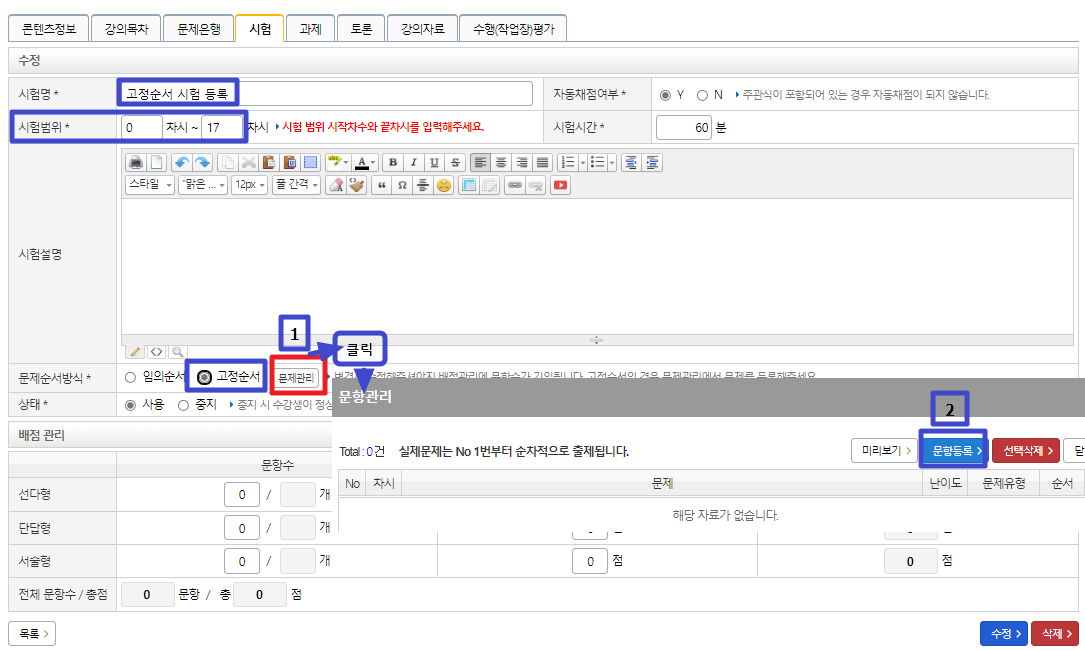
Task: Insert YouTube video via red play icon
Action: coord(560,185)
